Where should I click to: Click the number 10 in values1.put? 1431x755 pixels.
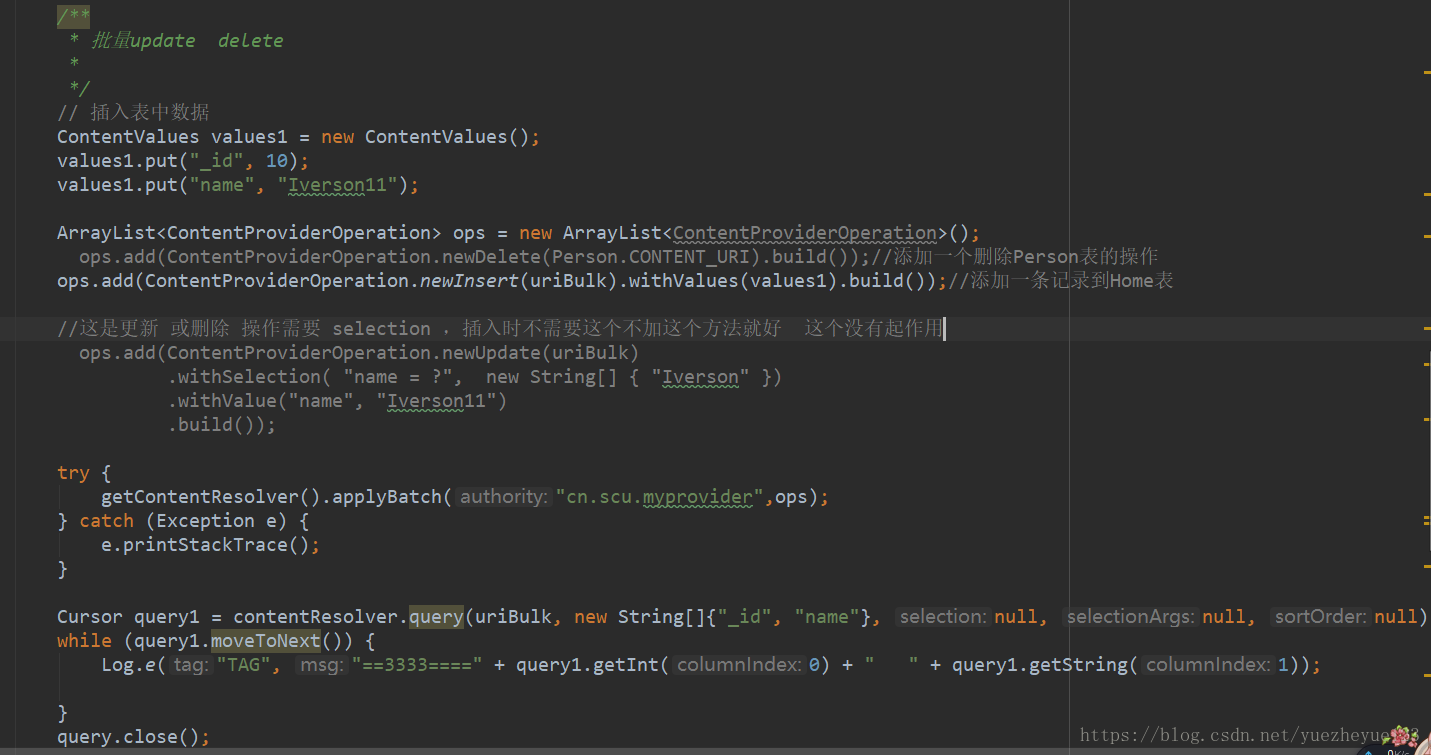(277, 161)
